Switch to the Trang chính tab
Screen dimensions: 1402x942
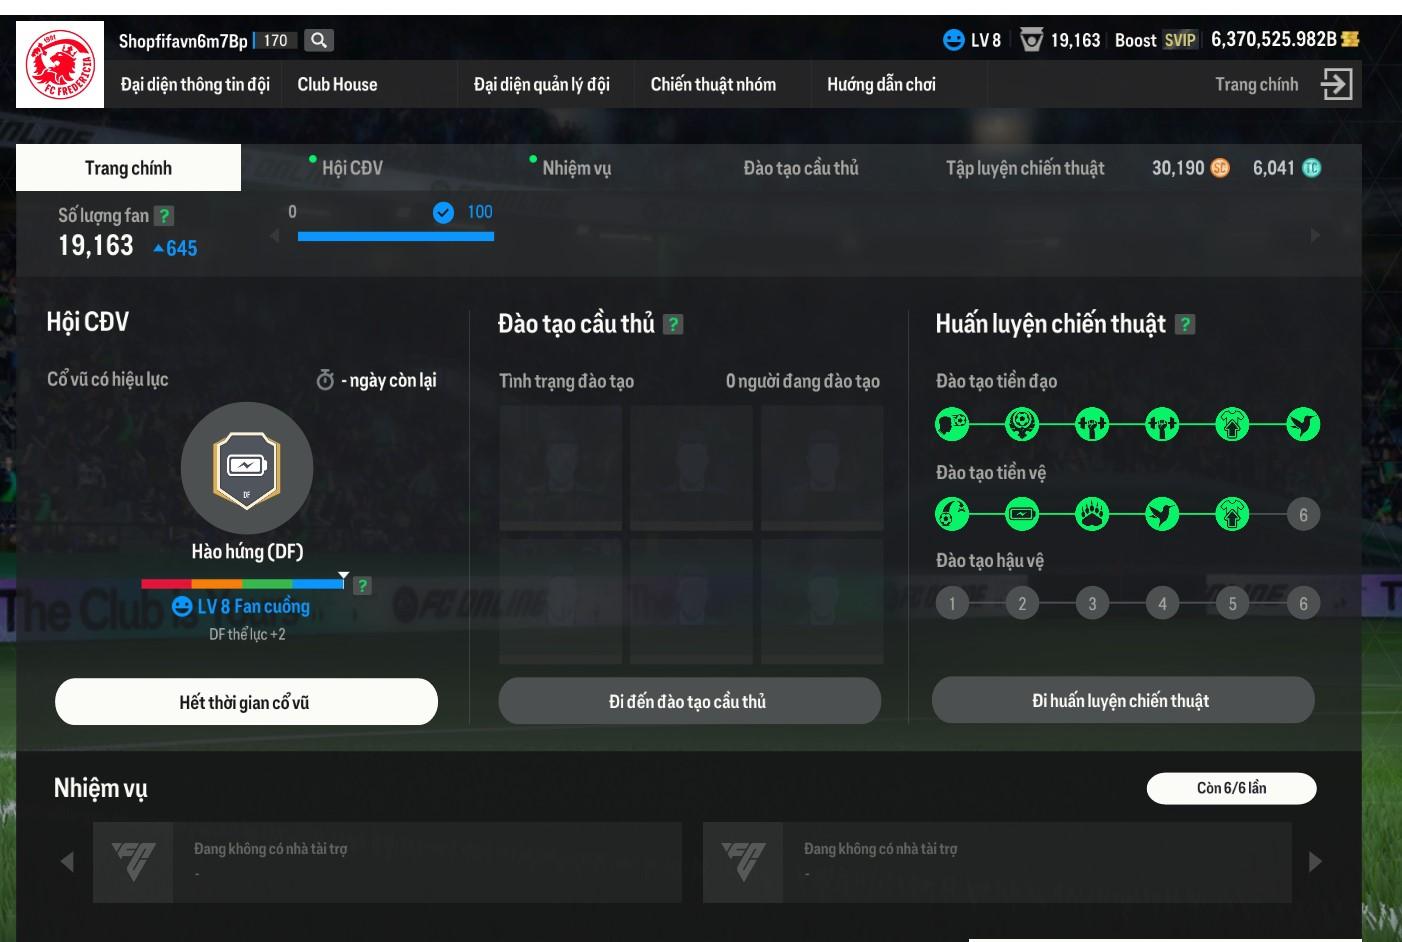point(128,168)
